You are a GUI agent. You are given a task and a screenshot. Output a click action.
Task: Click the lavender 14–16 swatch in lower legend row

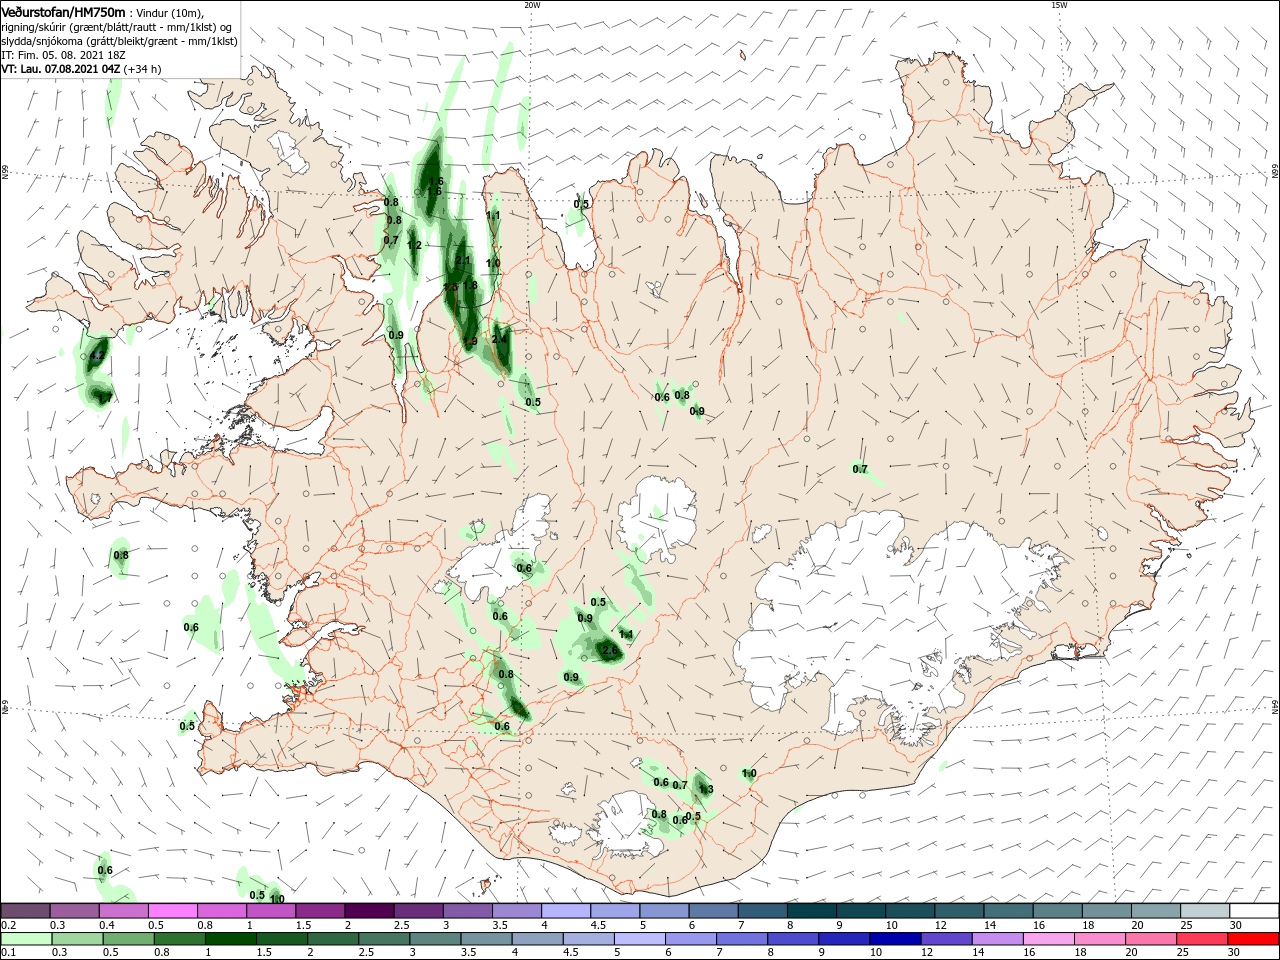click(998, 939)
